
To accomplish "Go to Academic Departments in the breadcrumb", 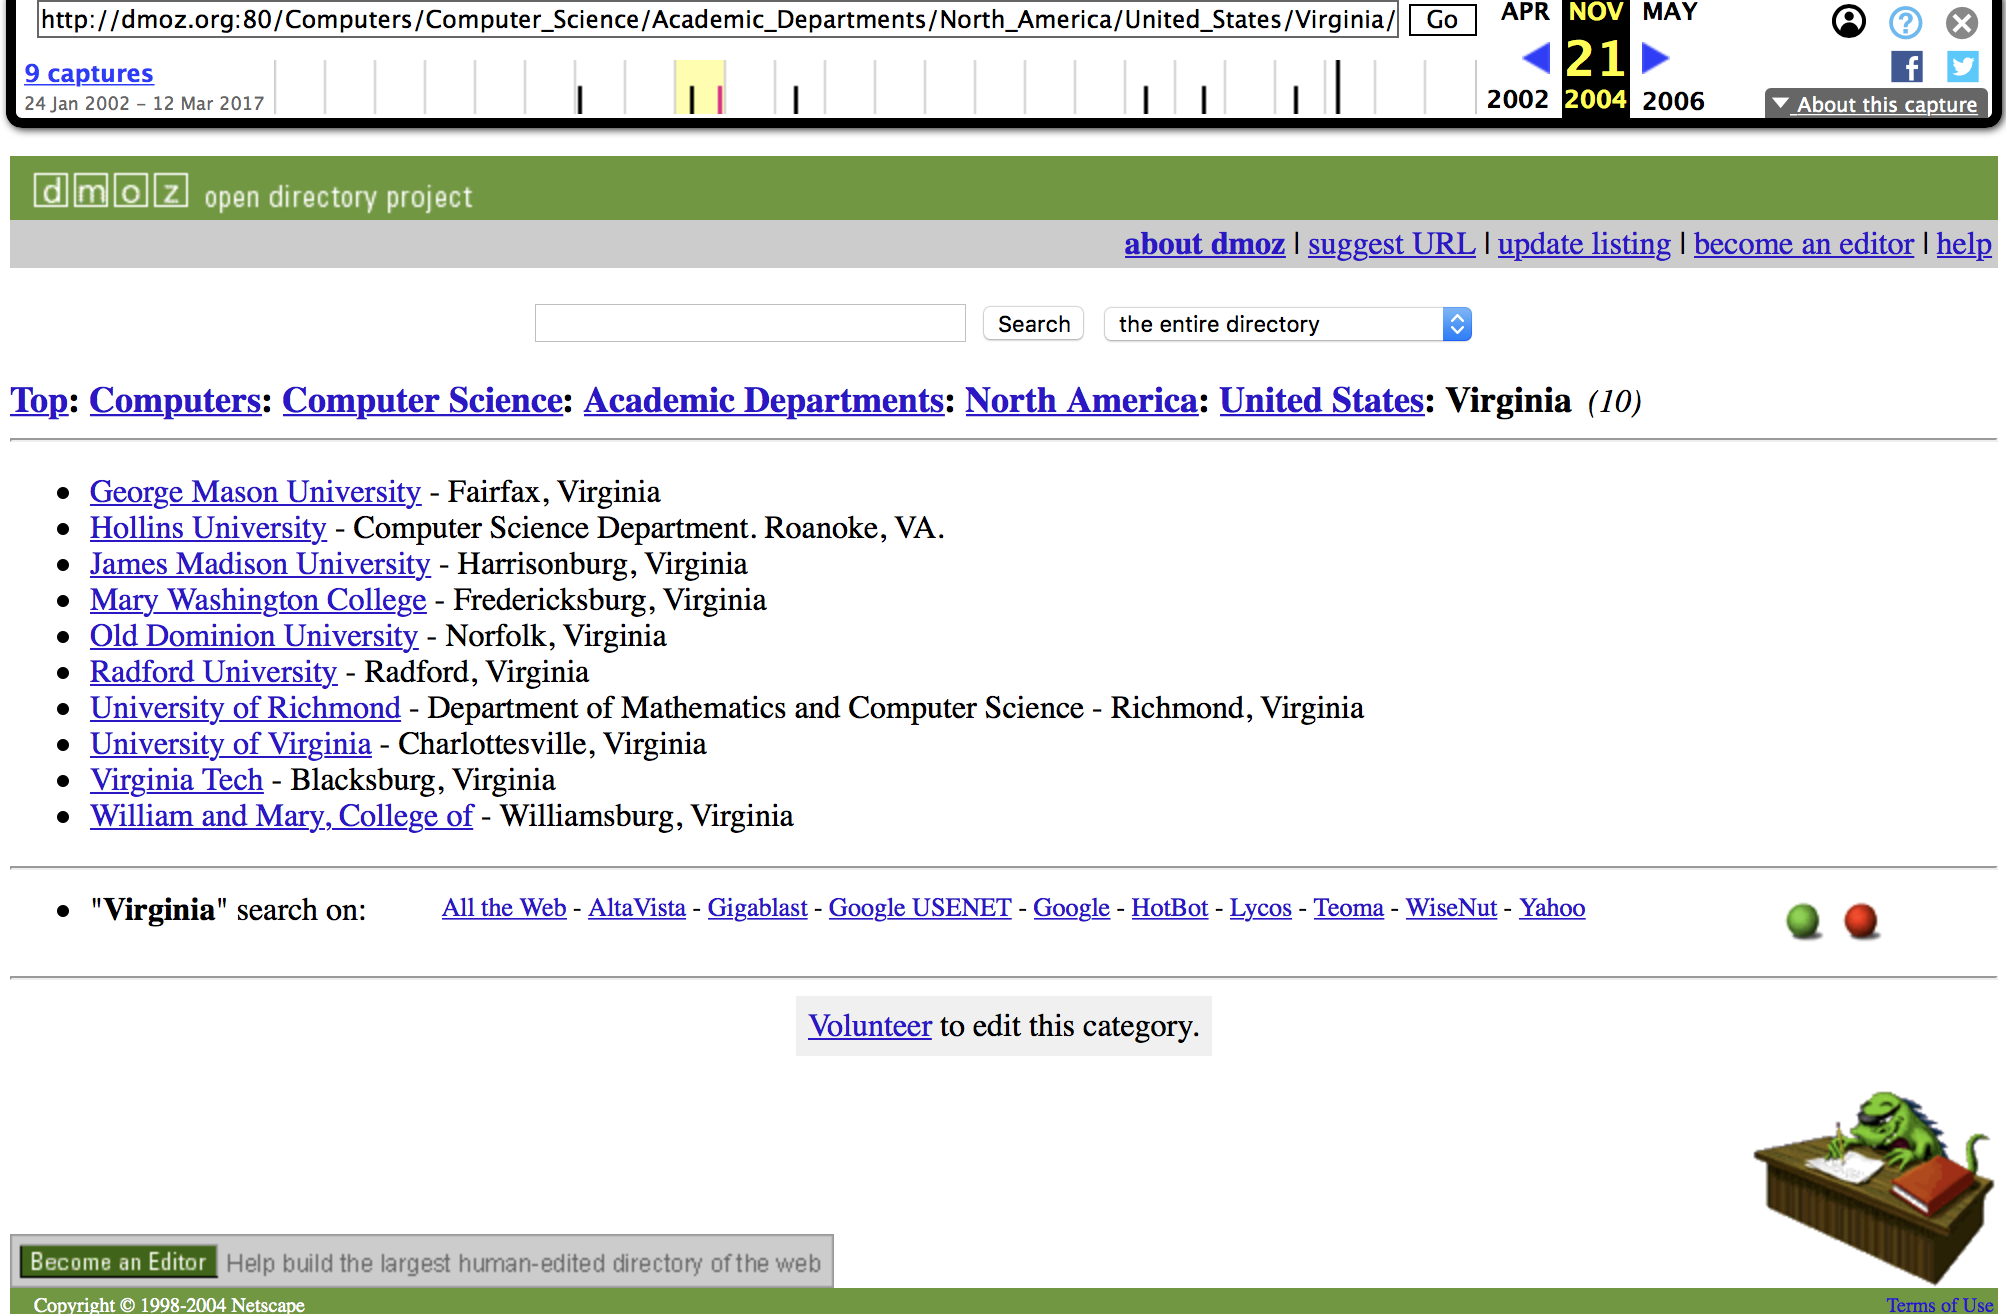I will [x=764, y=400].
